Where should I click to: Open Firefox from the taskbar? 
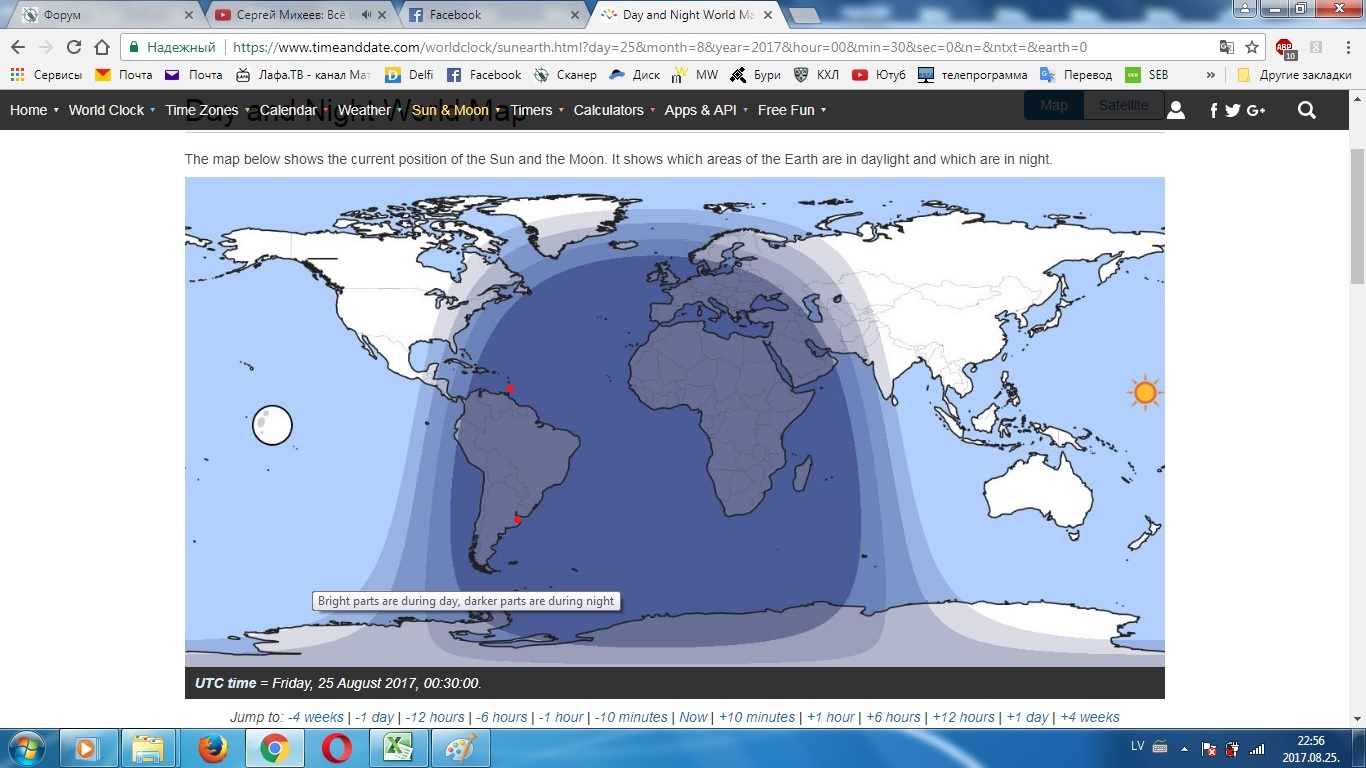[212, 748]
